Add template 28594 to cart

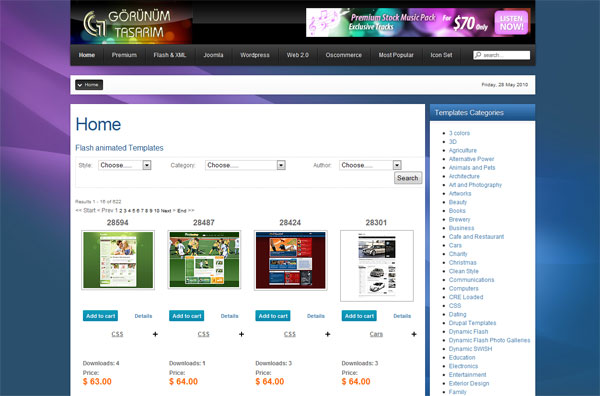point(100,316)
